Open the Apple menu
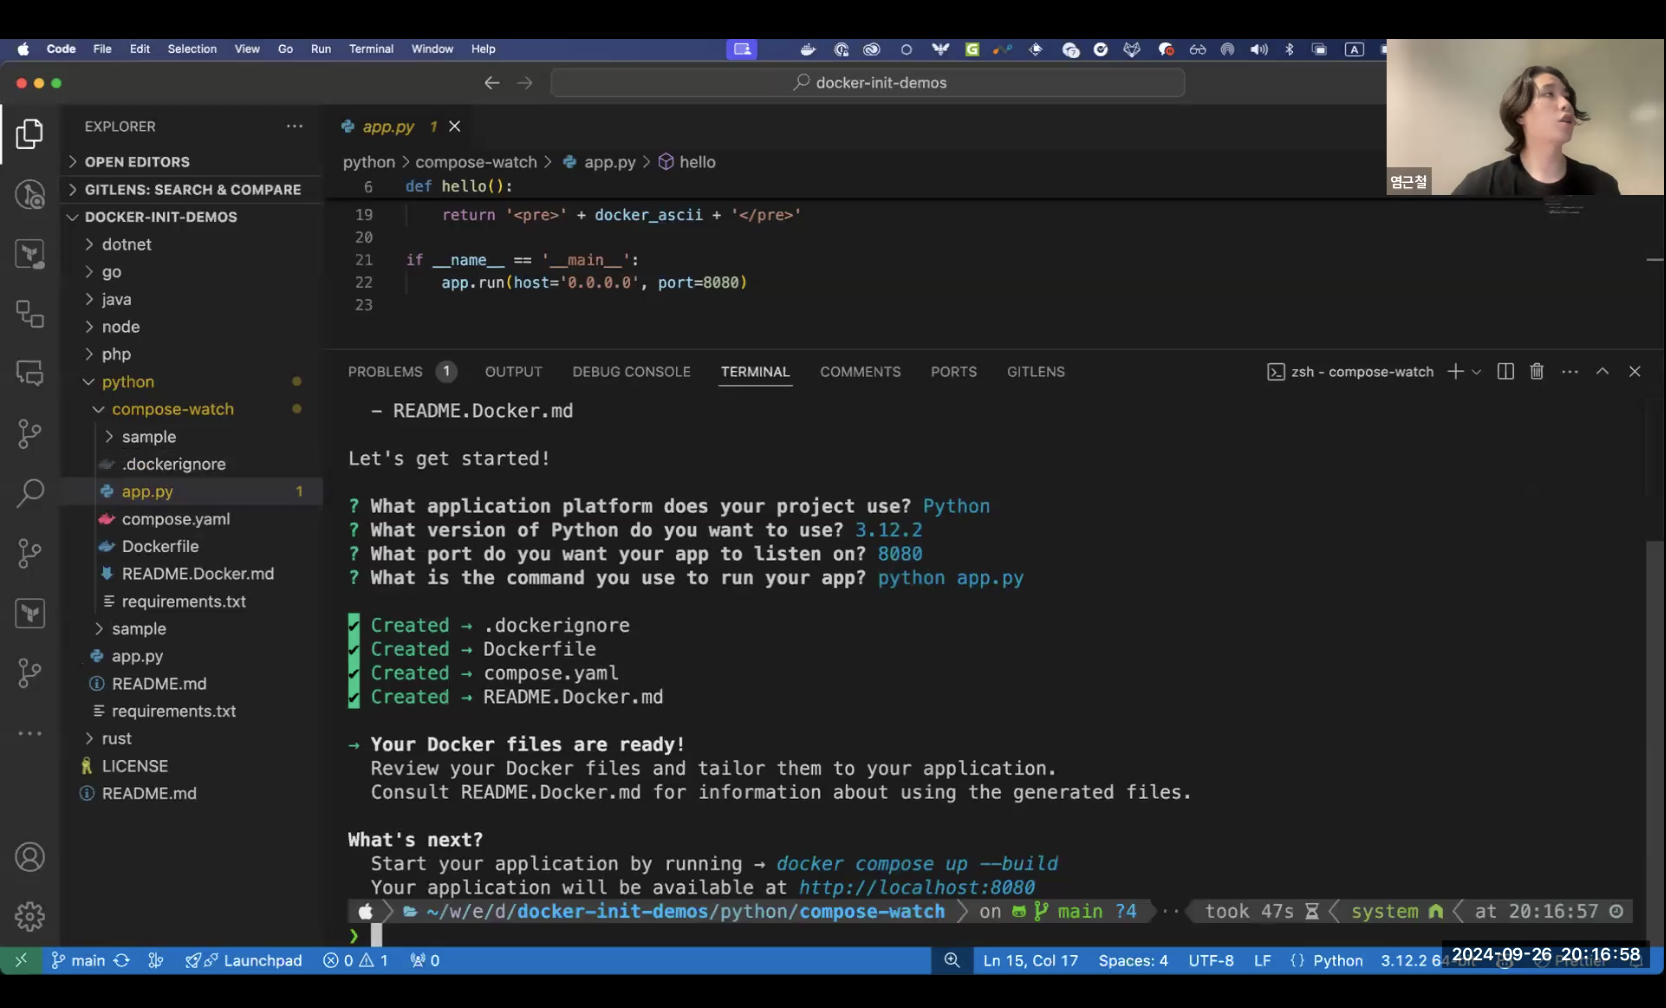1666x1008 pixels. point(22,49)
